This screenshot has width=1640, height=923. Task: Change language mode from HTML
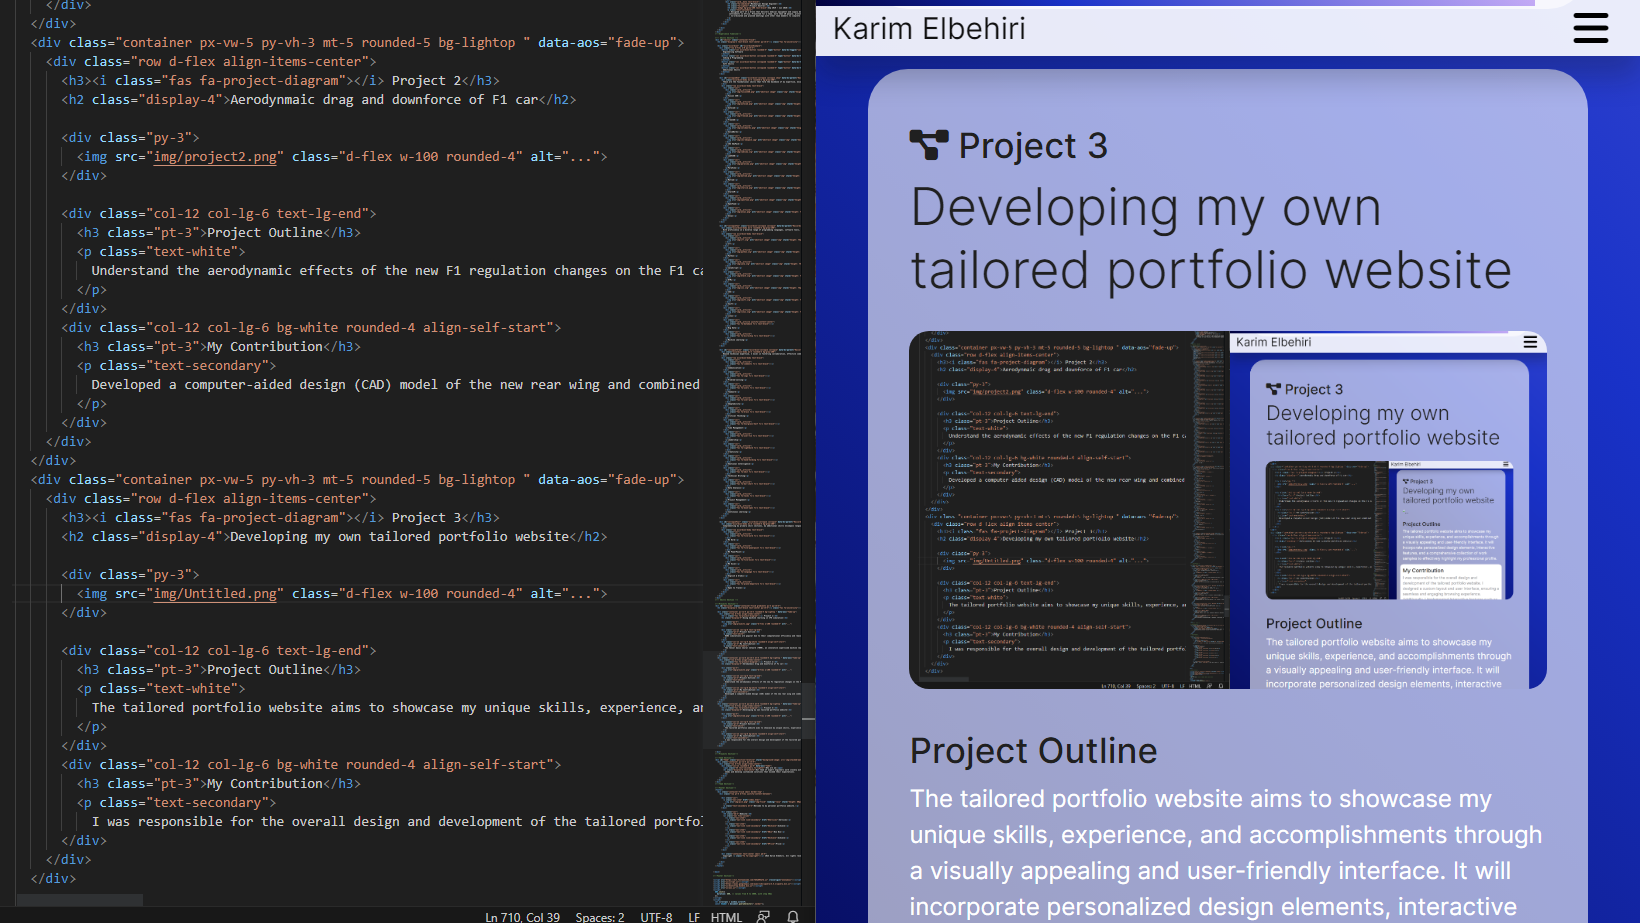click(726, 917)
